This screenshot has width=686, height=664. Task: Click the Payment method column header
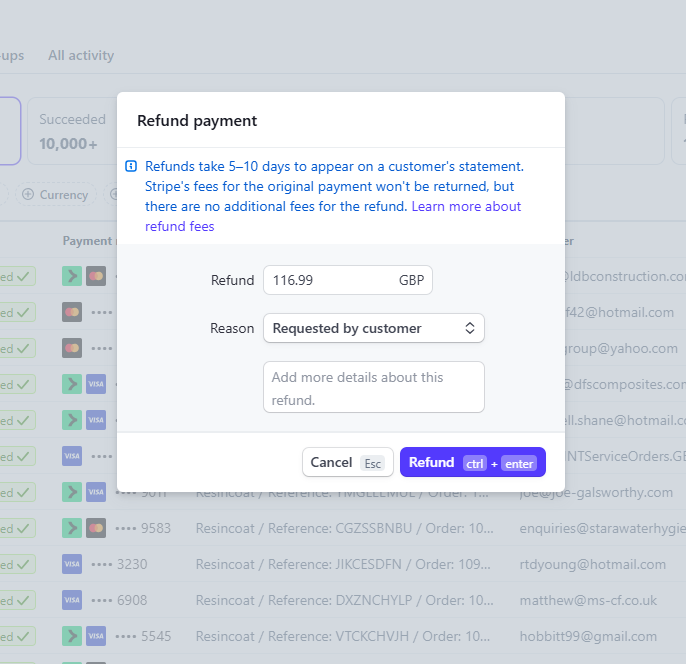click(89, 241)
